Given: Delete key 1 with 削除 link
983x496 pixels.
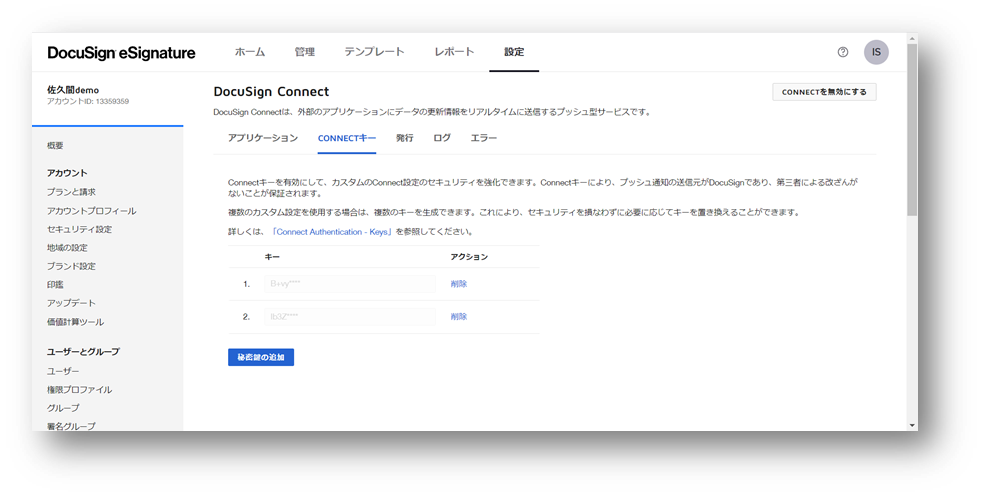Looking at the screenshot, I should pyautogui.click(x=459, y=284).
